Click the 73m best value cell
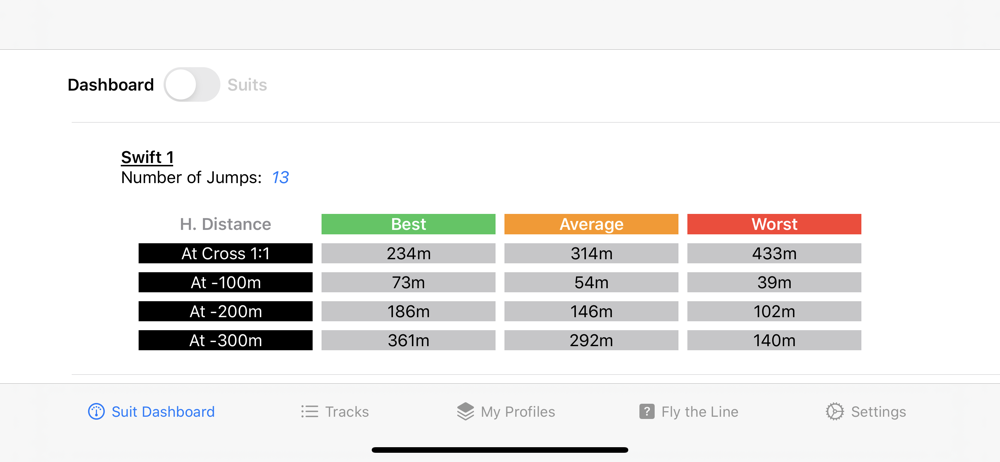This screenshot has height=462, width=1000. point(408,282)
